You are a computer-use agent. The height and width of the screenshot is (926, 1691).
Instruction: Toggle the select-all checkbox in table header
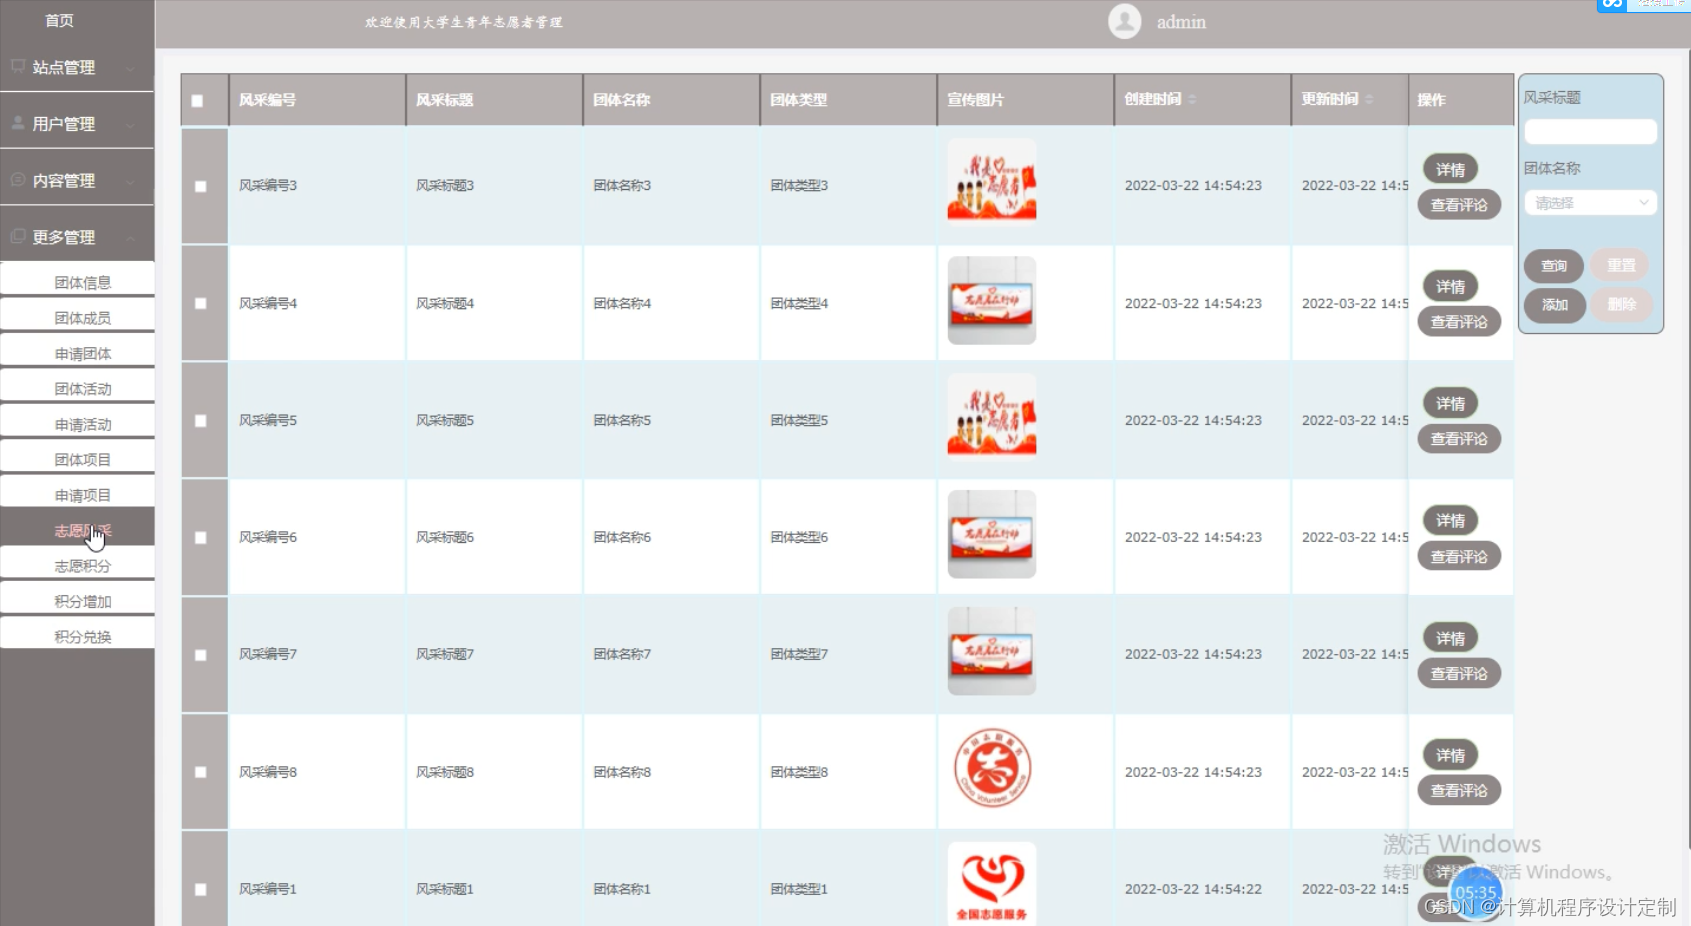(197, 101)
